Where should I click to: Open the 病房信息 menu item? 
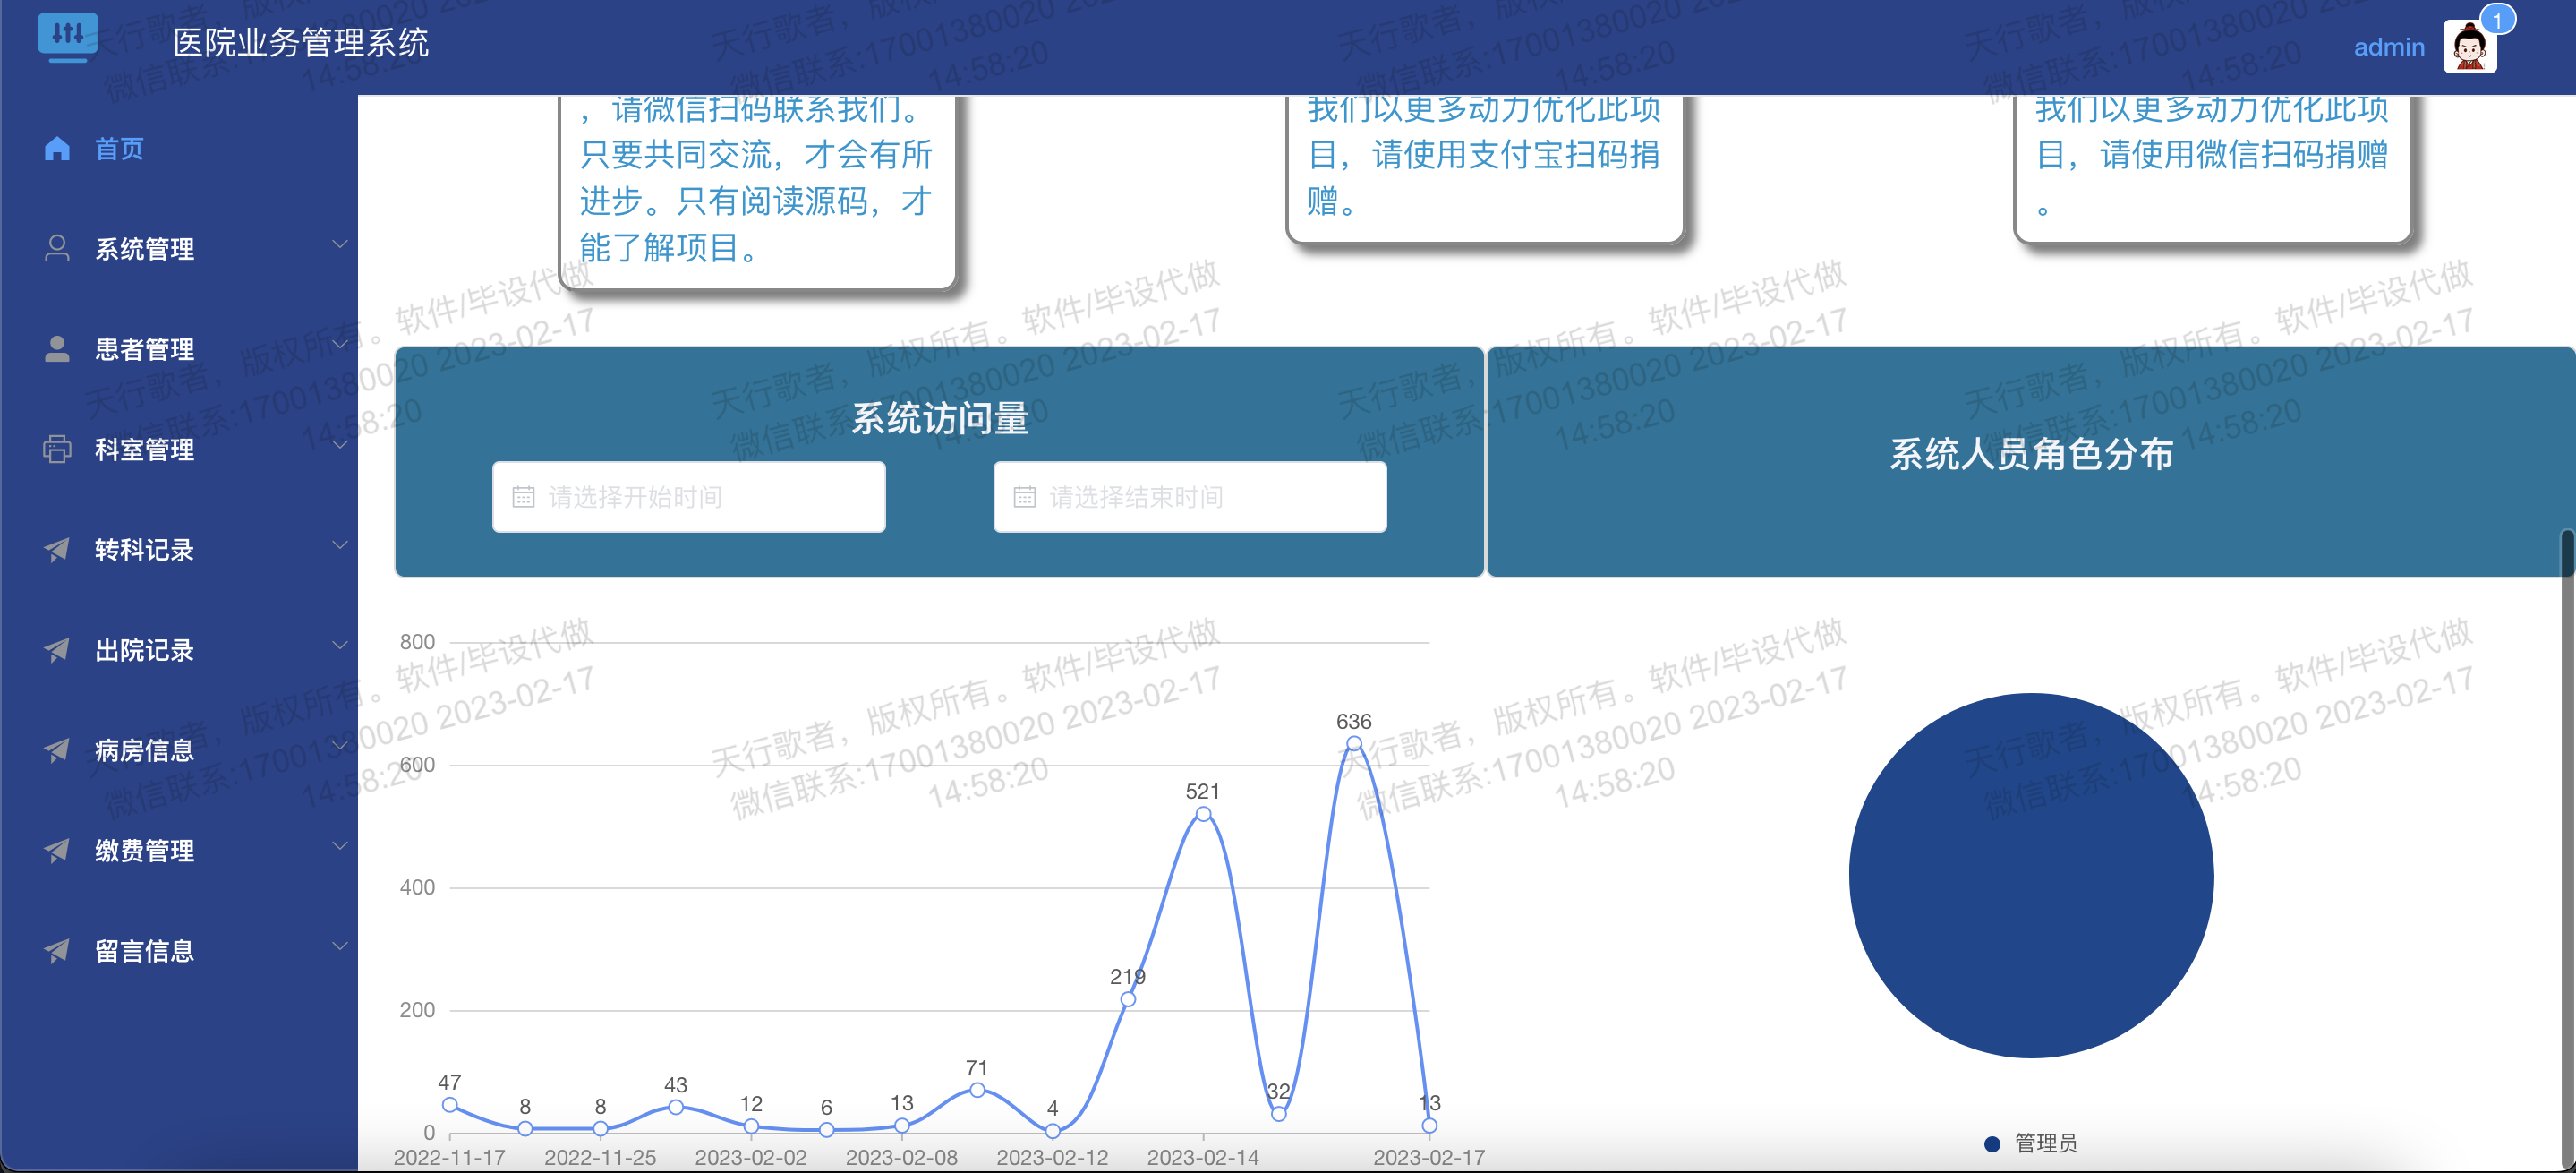tap(145, 750)
